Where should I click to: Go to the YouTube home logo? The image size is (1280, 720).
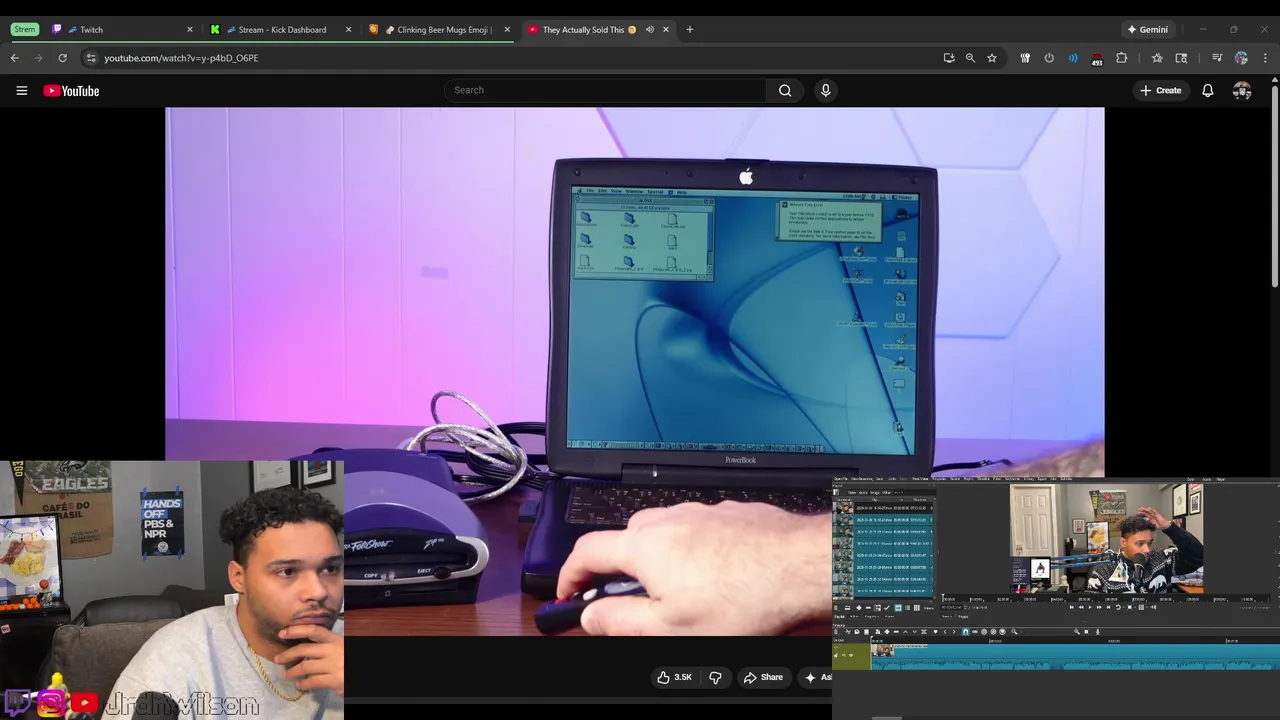(x=71, y=91)
